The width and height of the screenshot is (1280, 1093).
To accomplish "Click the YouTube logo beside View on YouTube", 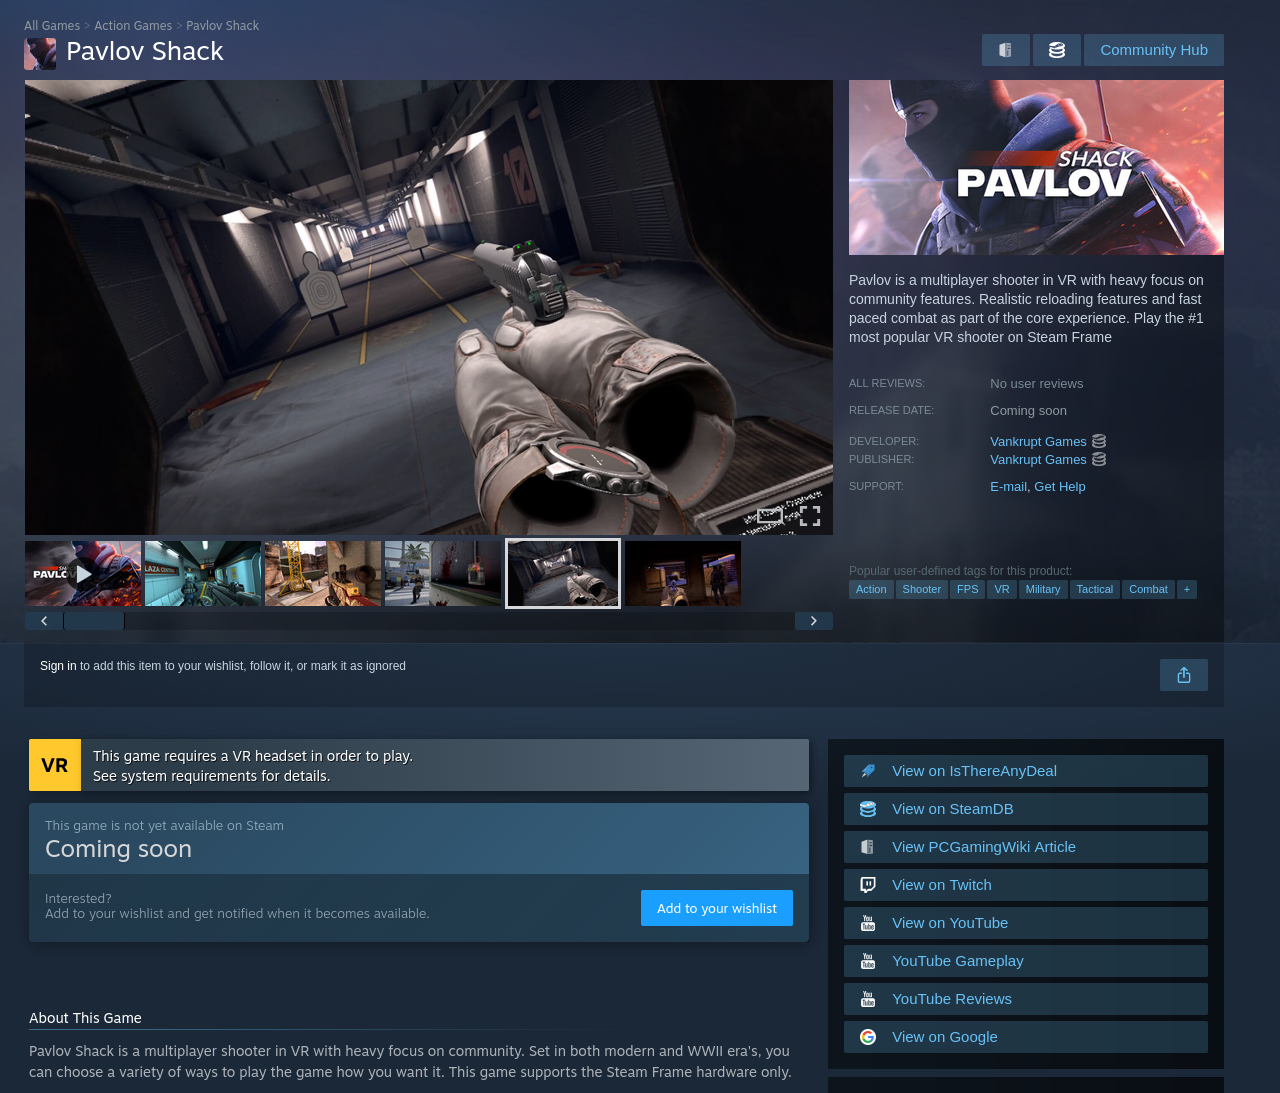I will point(868,923).
